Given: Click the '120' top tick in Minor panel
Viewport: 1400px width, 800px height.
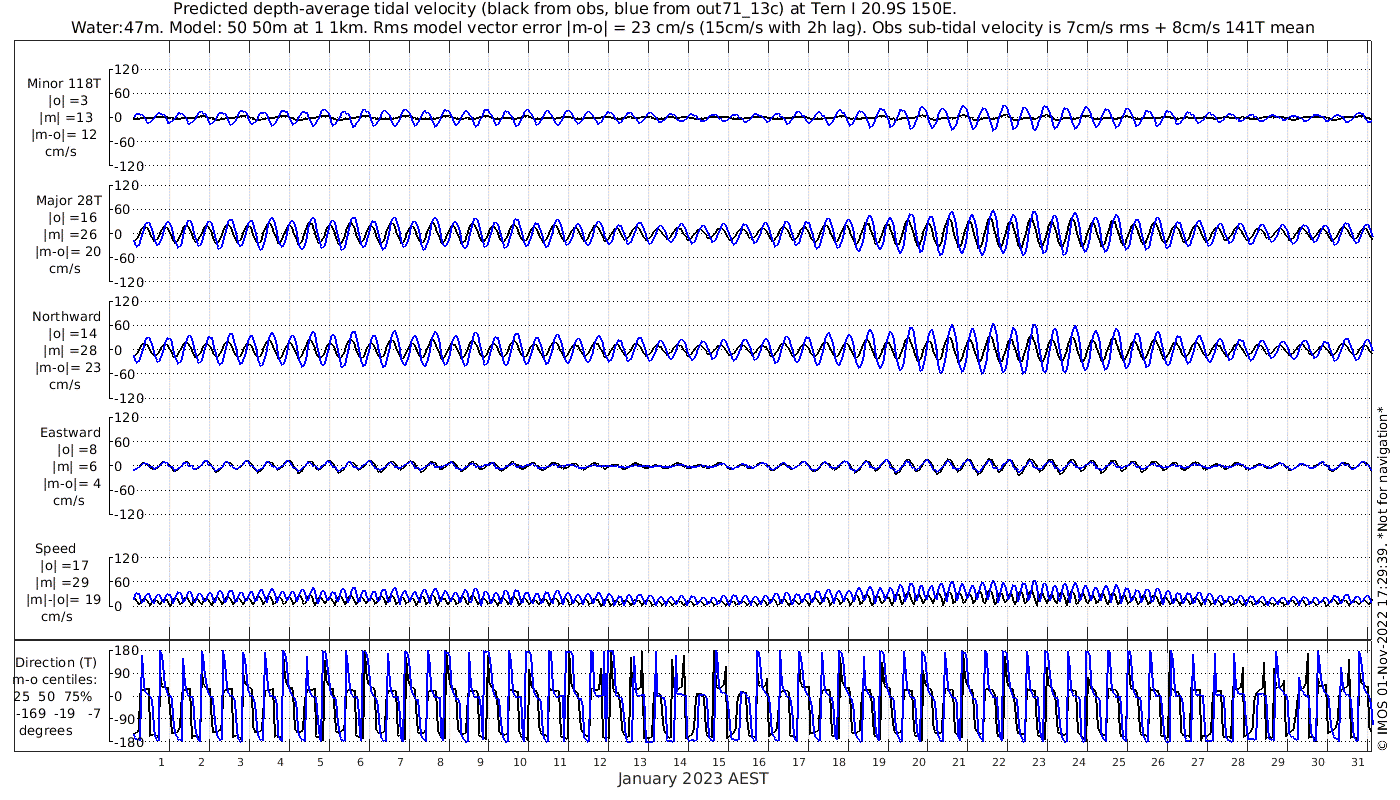Looking at the screenshot, I should [125, 69].
